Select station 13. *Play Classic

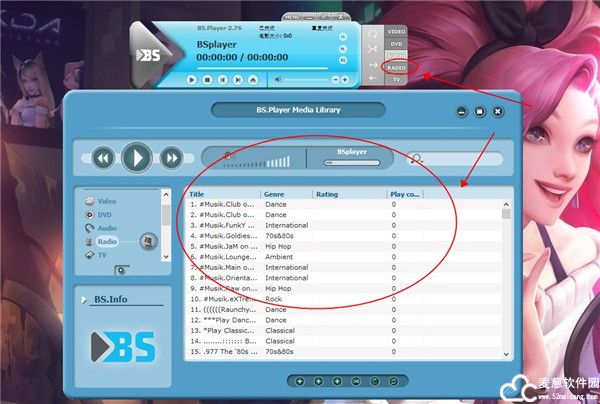point(344,331)
